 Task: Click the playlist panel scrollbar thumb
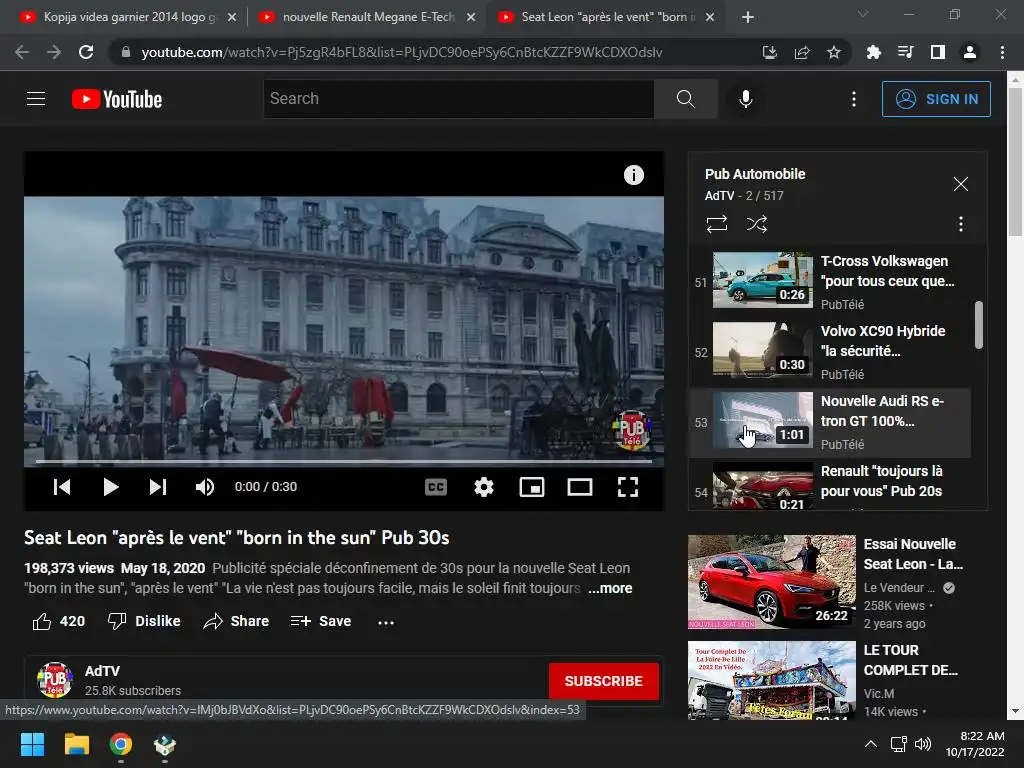(x=978, y=325)
